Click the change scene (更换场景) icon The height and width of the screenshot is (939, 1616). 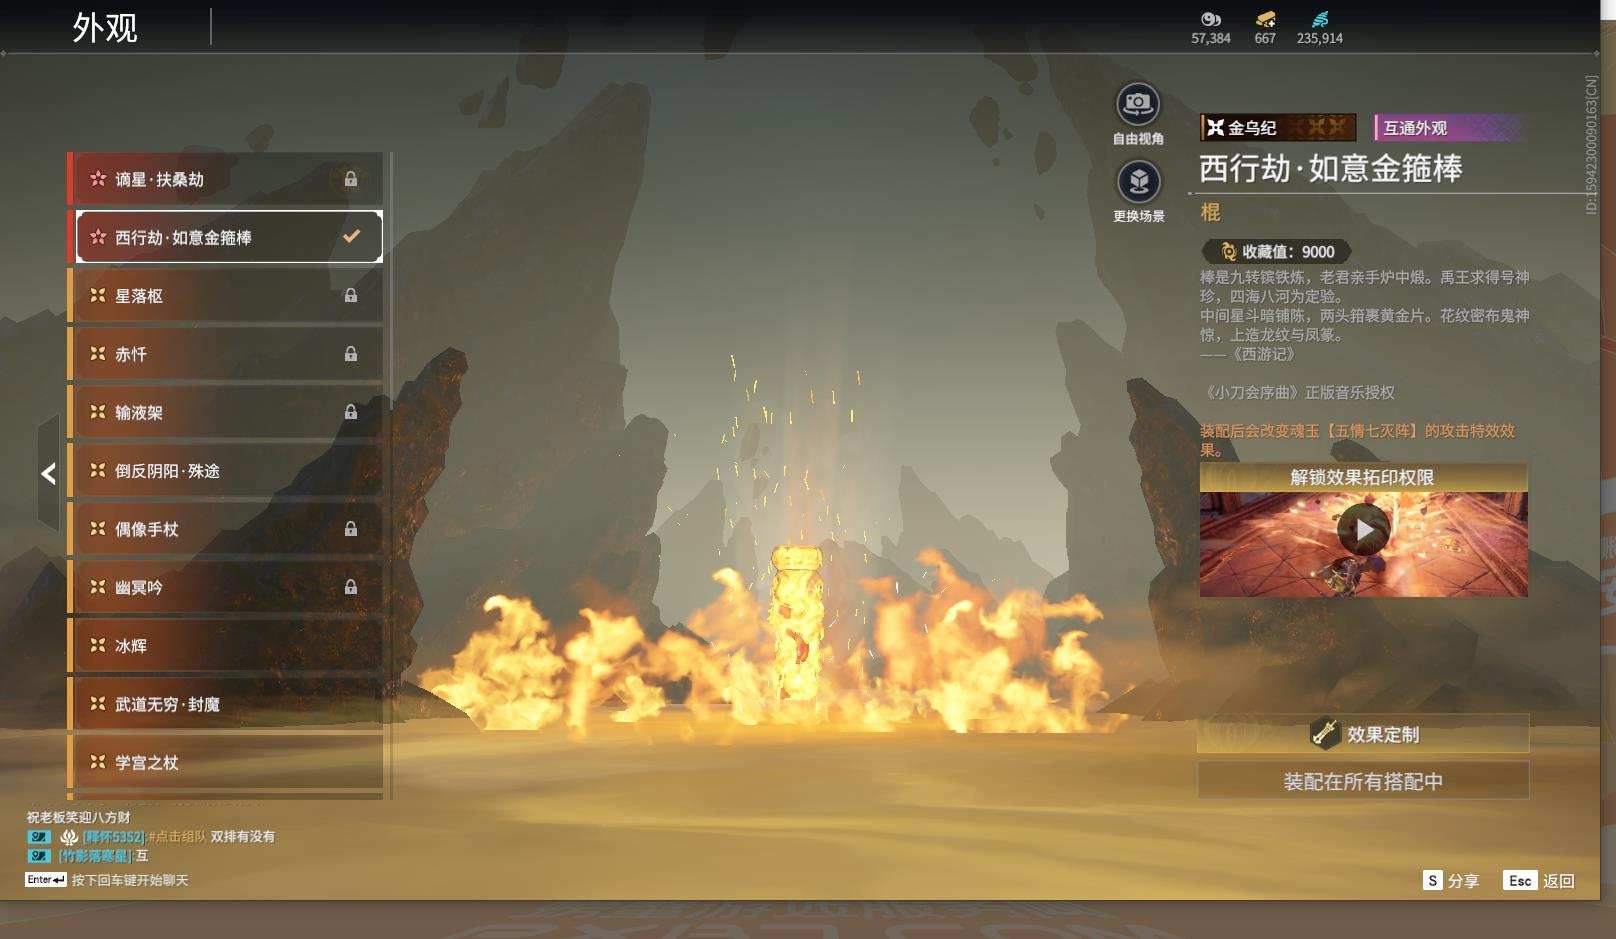pos(1138,182)
